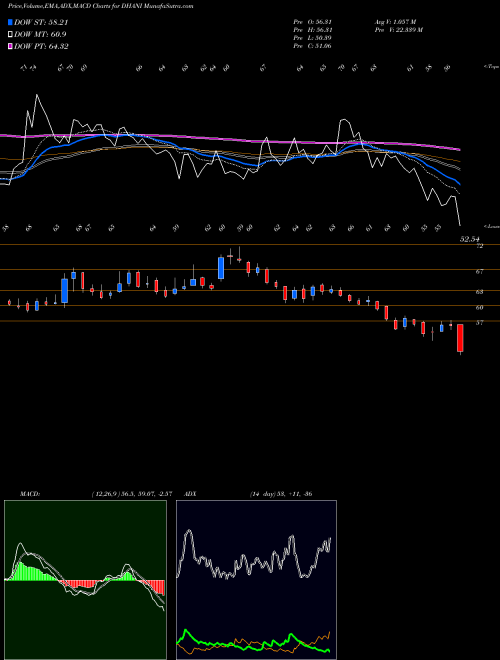Select the 'DOW MT: 60.9' legend label
The height and width of the screenshot is (660, 500).
(x=40, y=34)
